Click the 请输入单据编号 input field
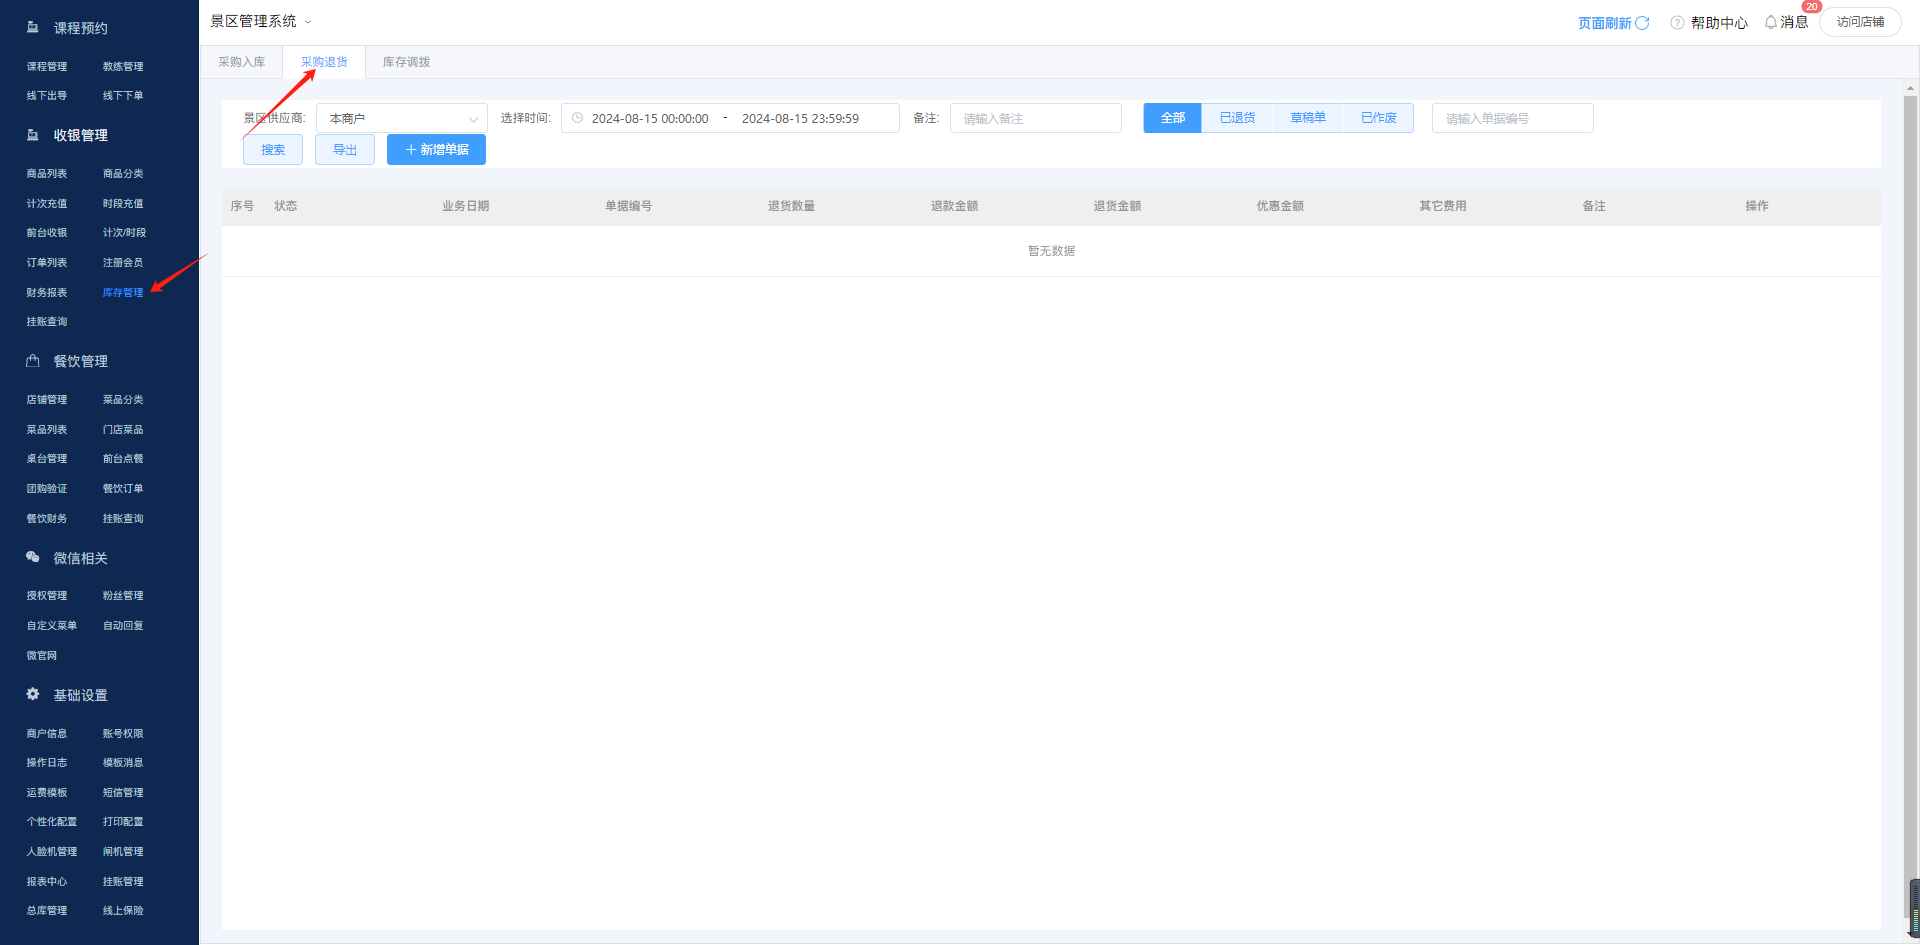Viewport: 1920px width, 945px height. coord(1512,118)
